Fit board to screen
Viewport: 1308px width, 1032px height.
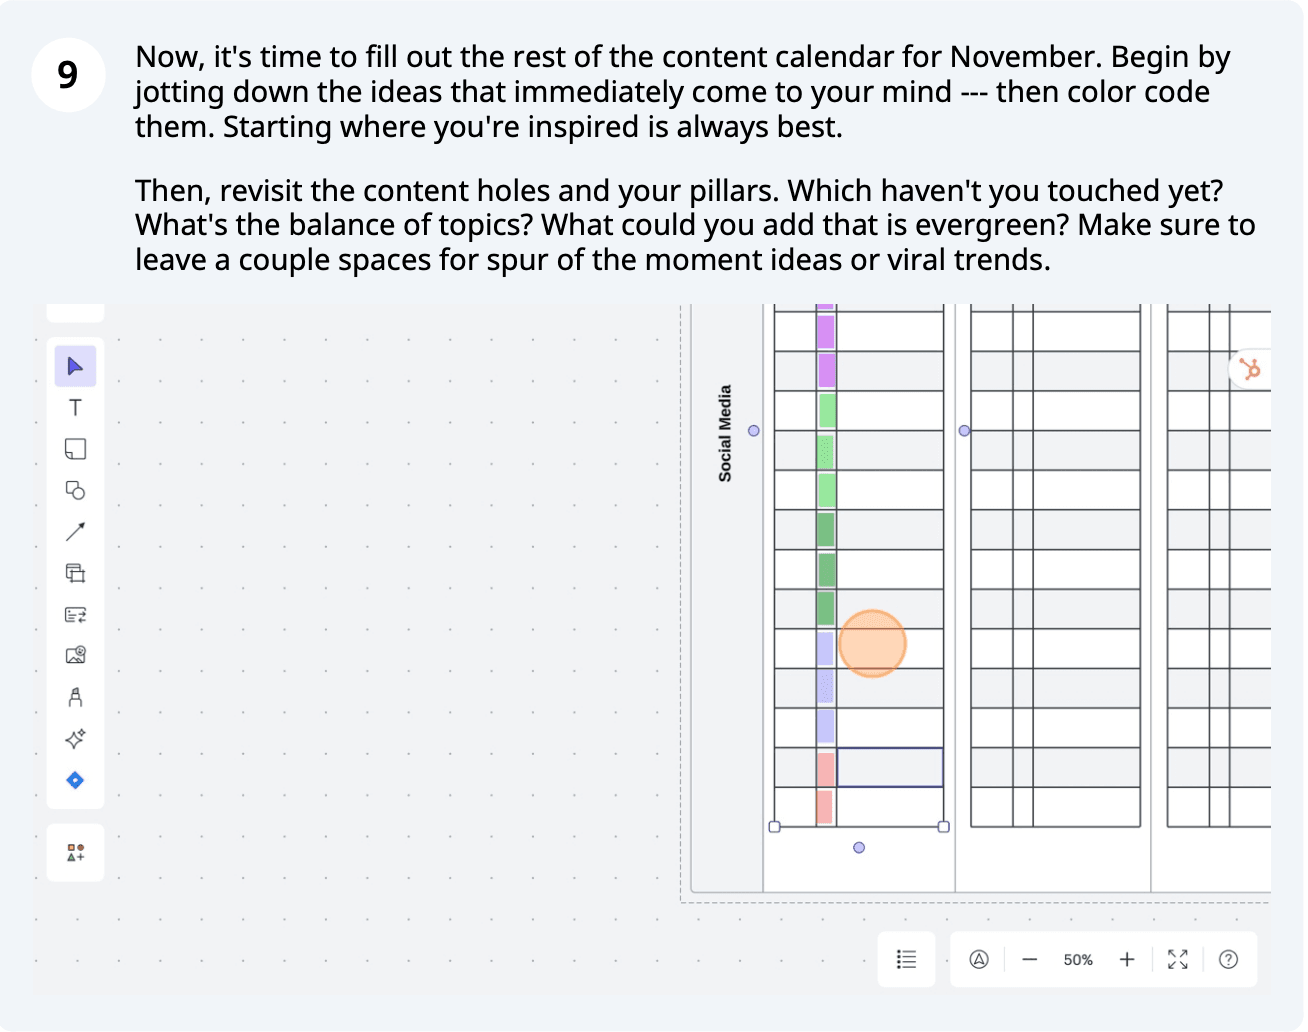(x=1178, y=960)
